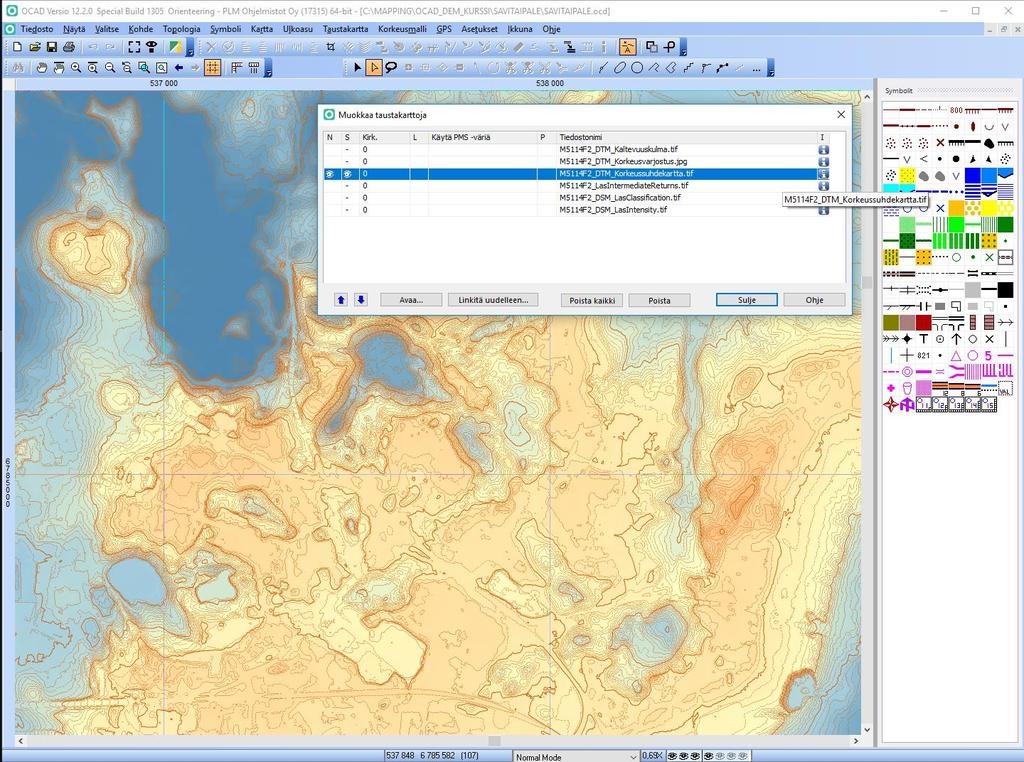The height and width of the screenshot is (762, 1024).
Task: Toggle spot-color visibility eye of Korkeussuhdekartta row
Action: (347, 174)
